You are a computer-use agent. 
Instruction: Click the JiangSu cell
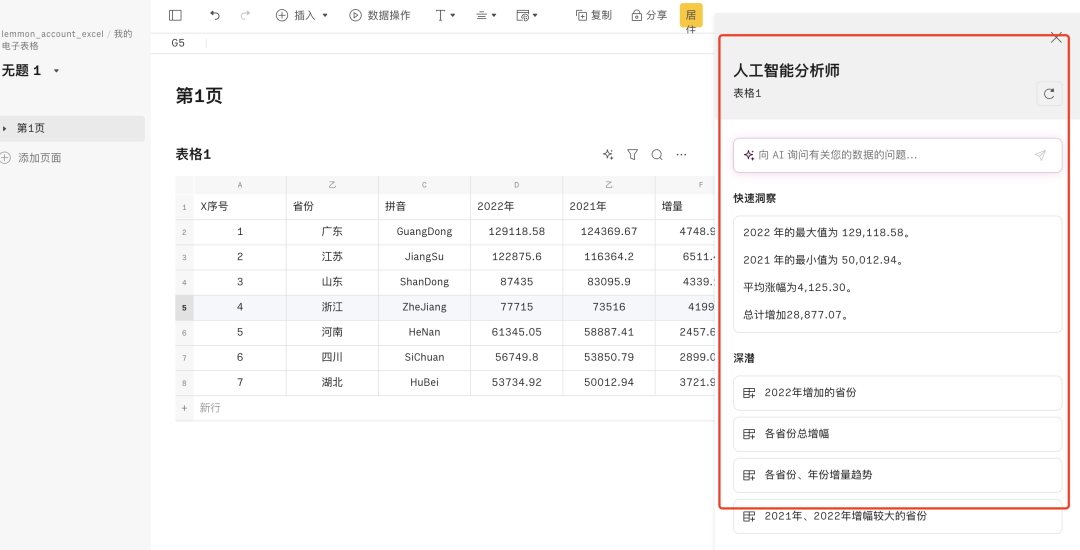point(424,257)
